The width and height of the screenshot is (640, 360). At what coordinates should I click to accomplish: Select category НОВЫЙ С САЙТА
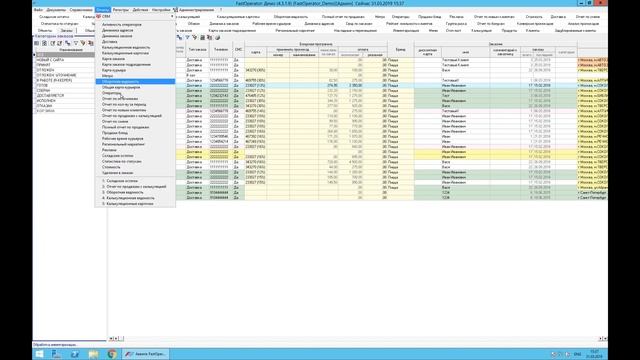click(x=50, y=60)
